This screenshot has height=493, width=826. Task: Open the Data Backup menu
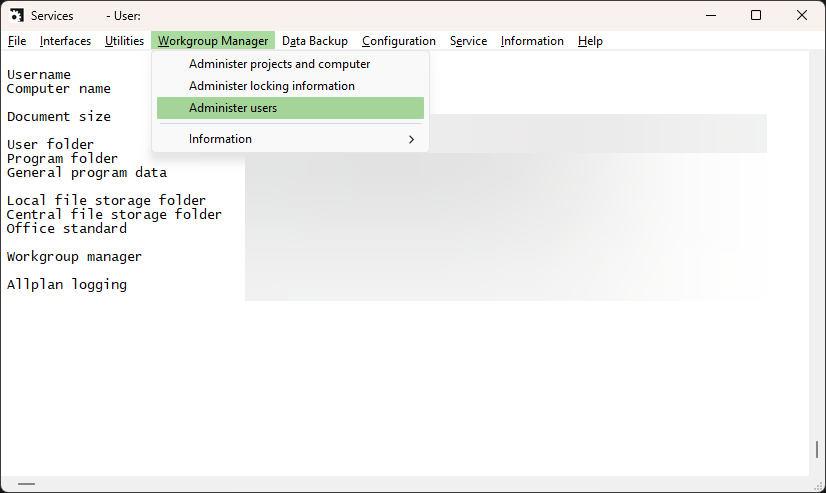point(315,41)
